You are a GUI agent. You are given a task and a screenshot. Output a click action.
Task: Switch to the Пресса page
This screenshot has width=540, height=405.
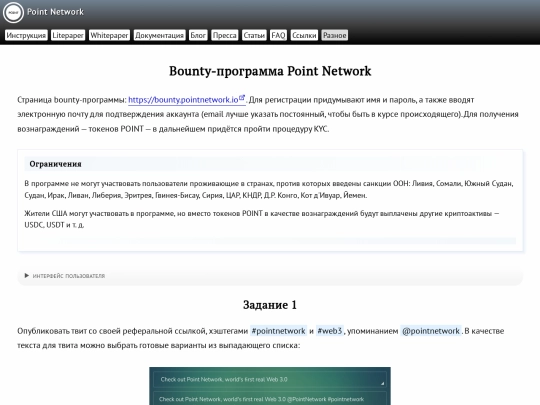pyautogui.click(x=225, y=35)
